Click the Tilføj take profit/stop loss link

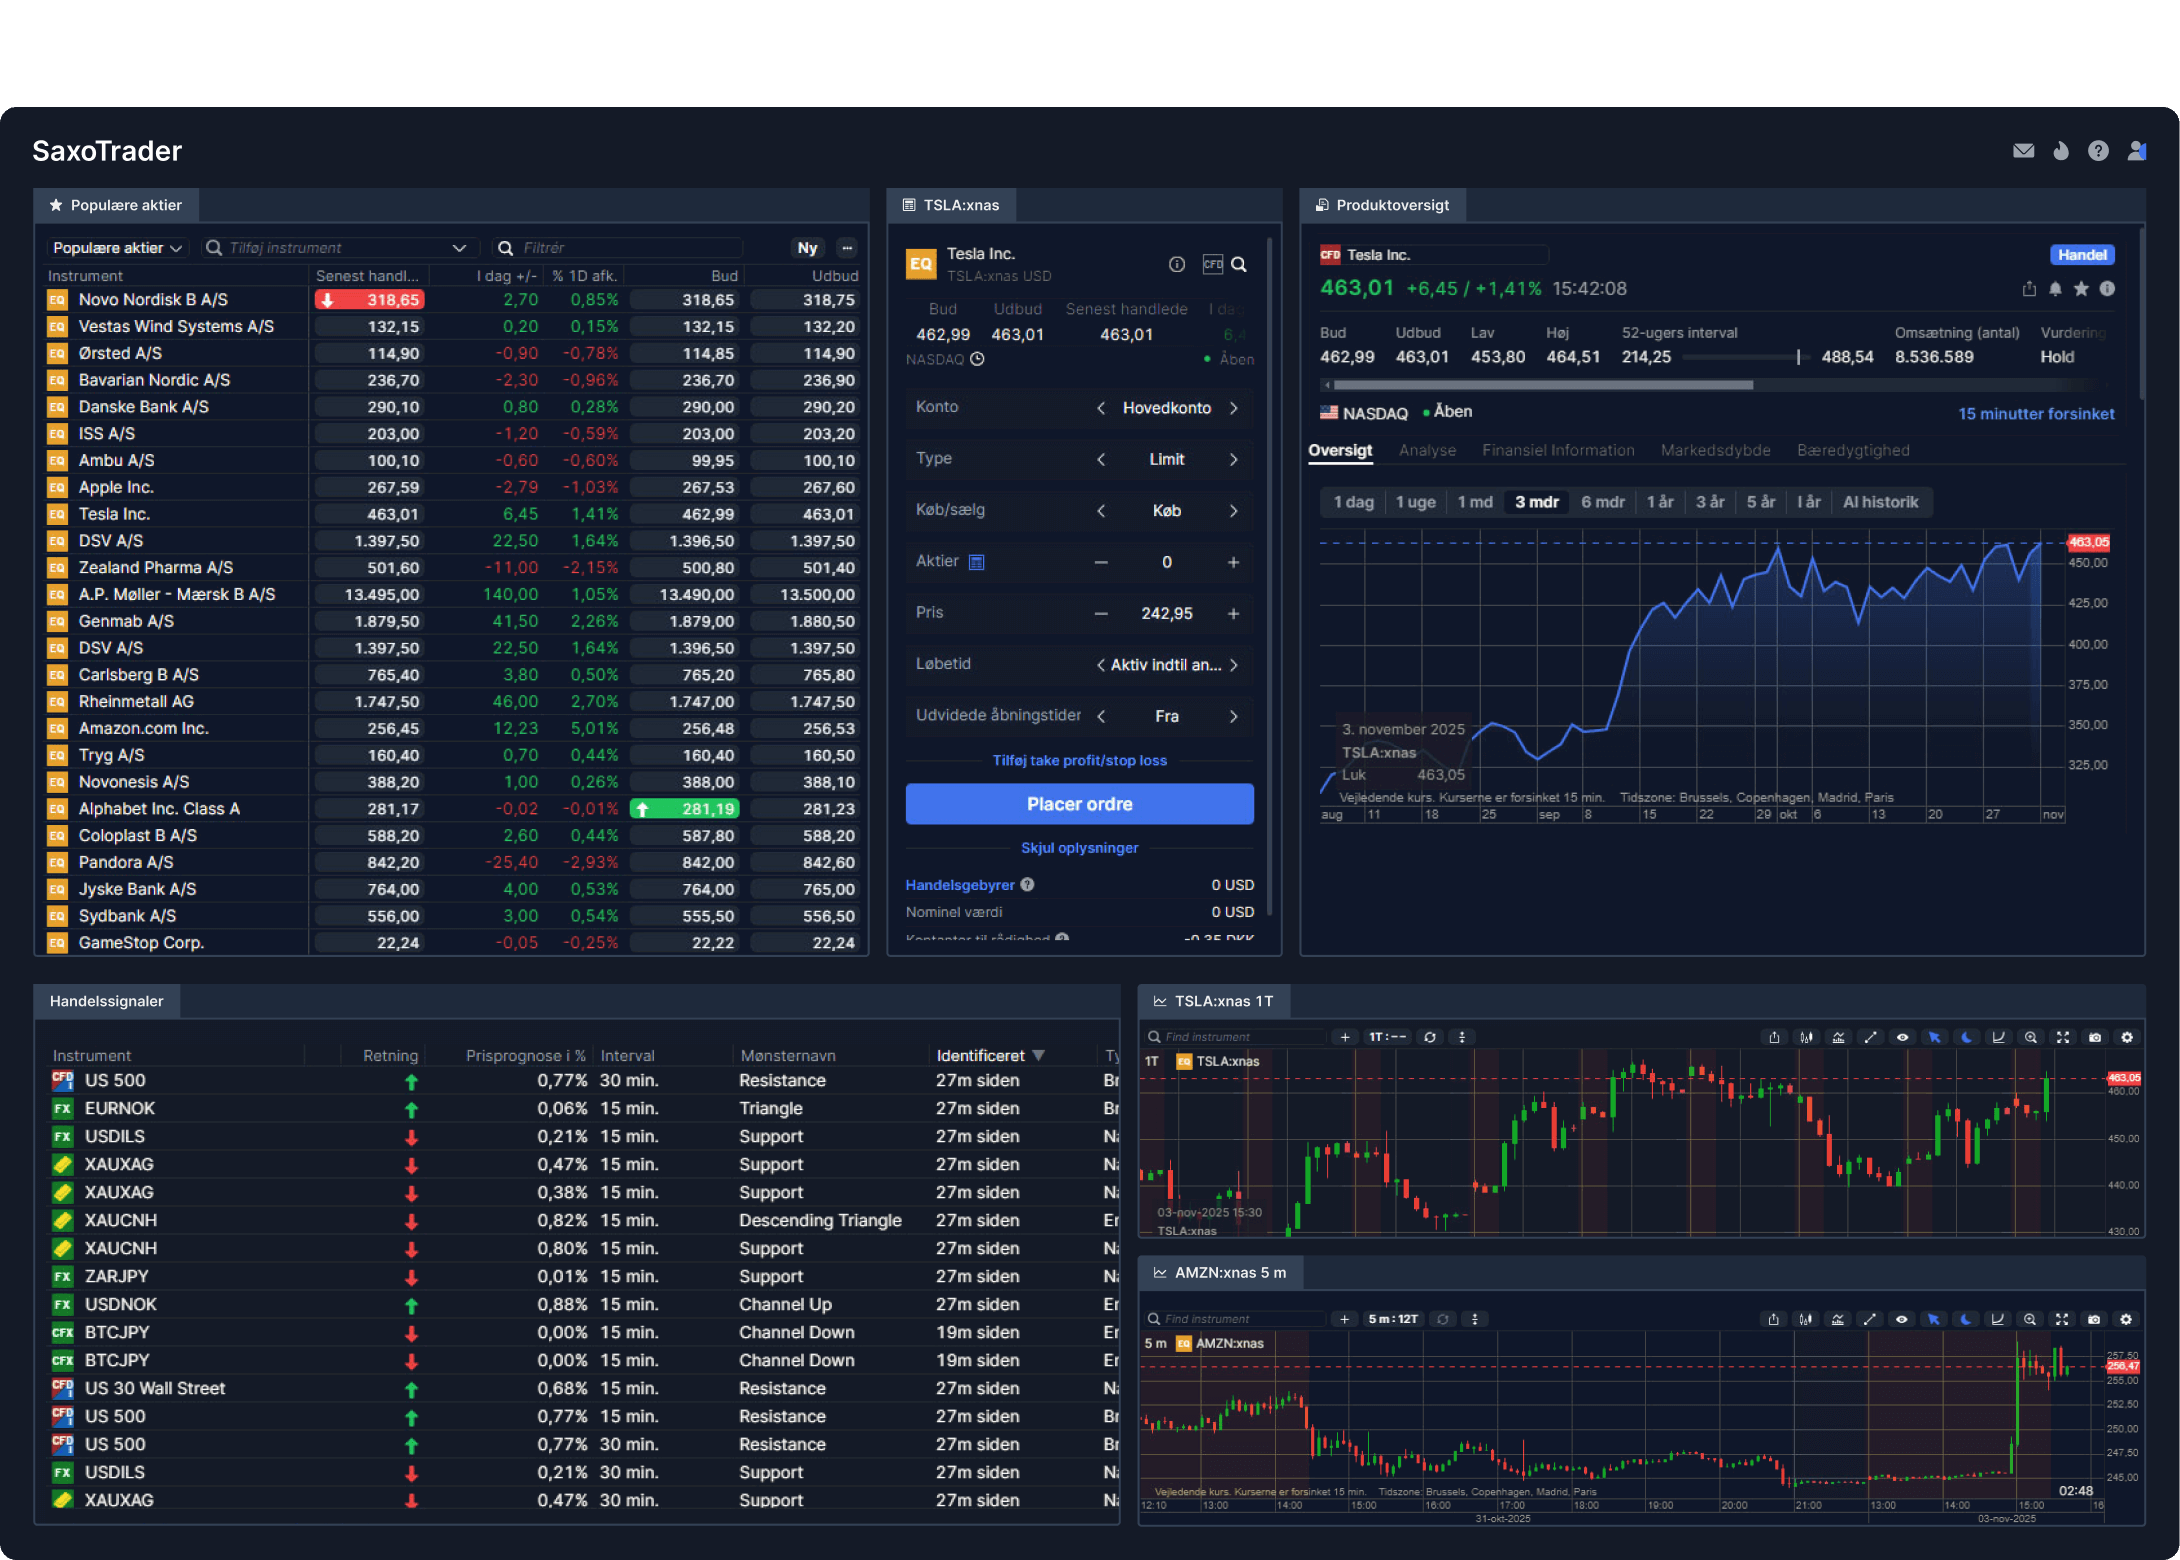(1079, 760)
